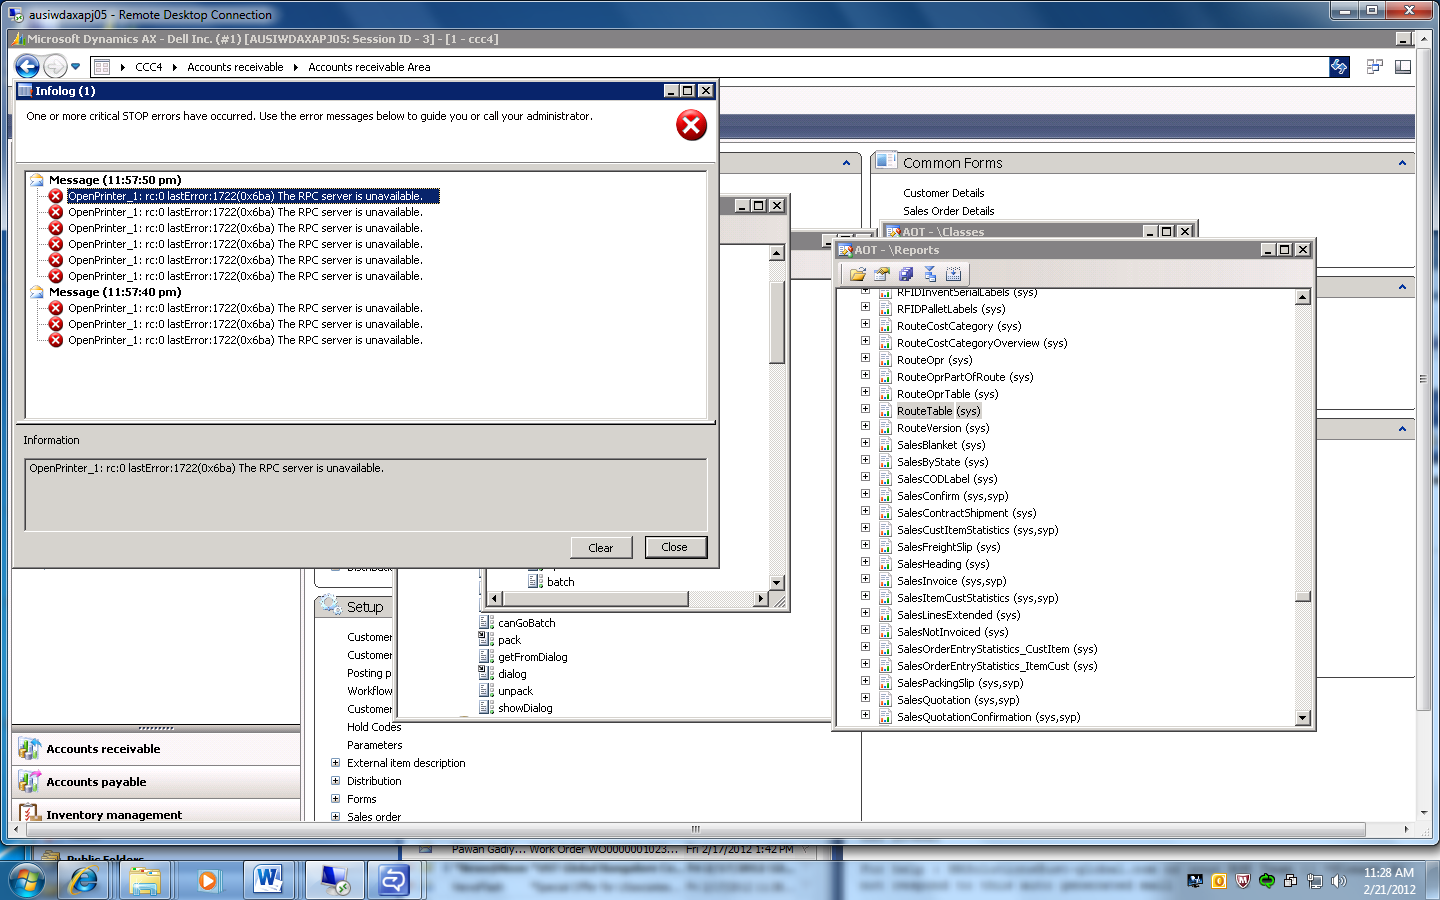Expand External item description setup node

pos(336,763)
